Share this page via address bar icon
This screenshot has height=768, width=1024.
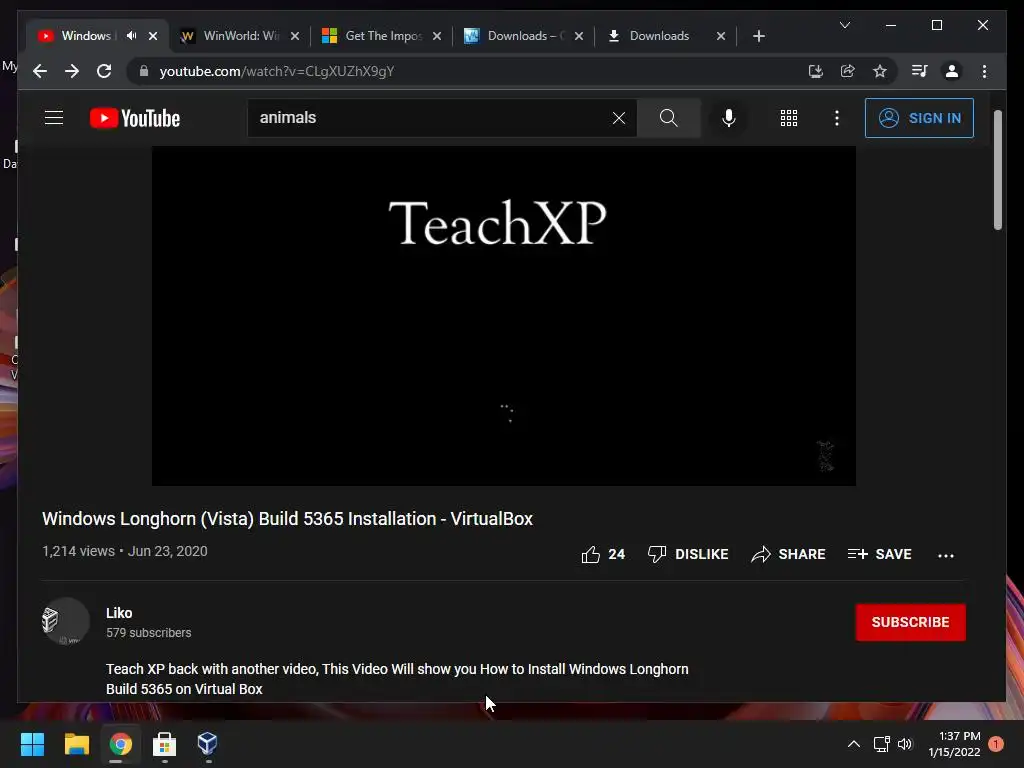(848, 71)
